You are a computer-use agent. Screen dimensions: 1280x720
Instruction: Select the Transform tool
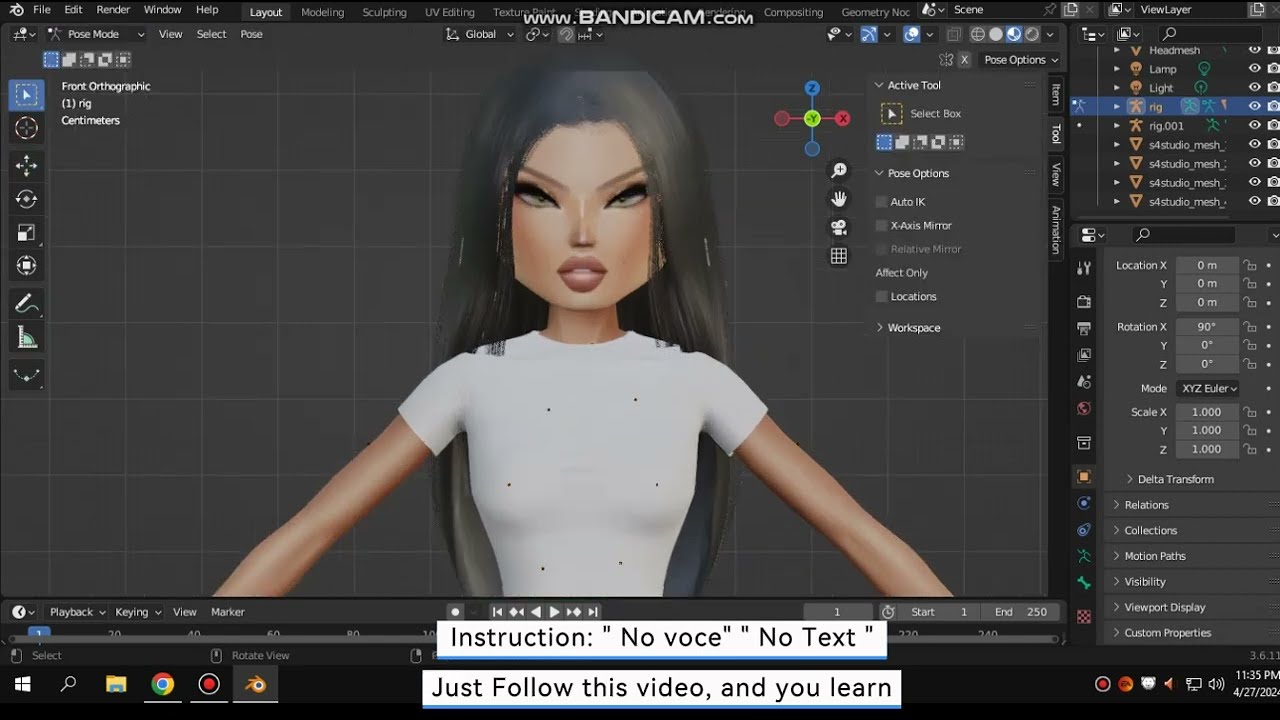tap(27, 266)
